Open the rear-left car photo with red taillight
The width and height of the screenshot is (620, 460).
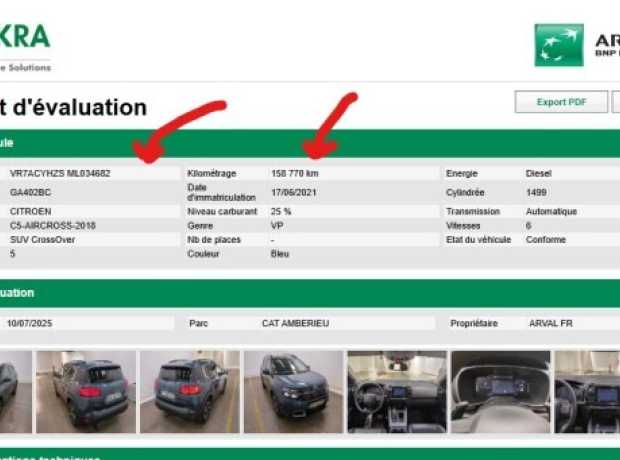coord(86,392)
